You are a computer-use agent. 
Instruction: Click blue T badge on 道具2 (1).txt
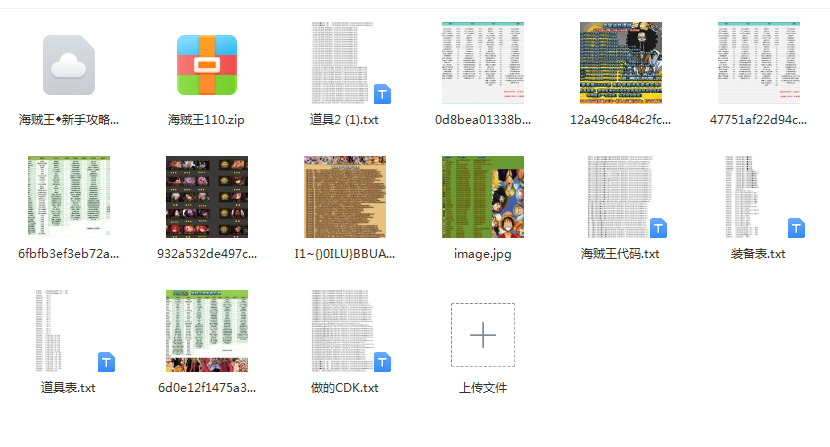(382, 94)
